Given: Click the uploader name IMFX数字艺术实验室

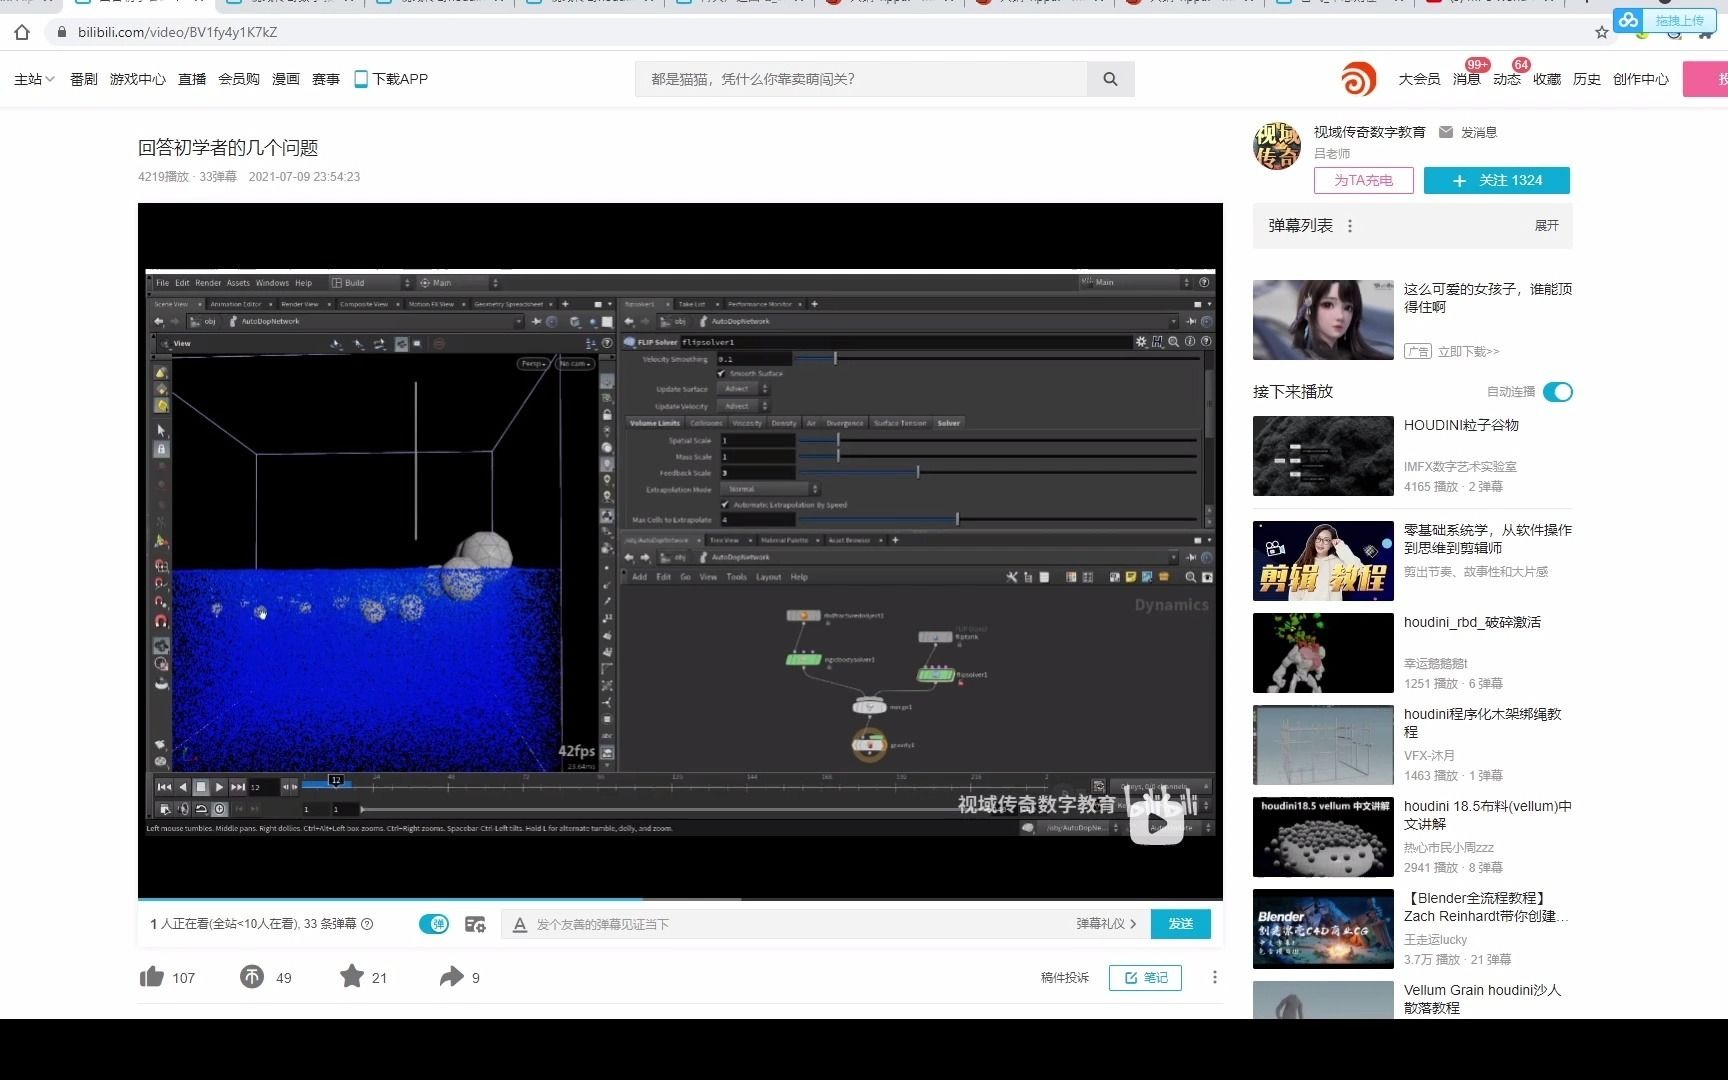Looking at the screenshot, I should tap(1460, 466).
